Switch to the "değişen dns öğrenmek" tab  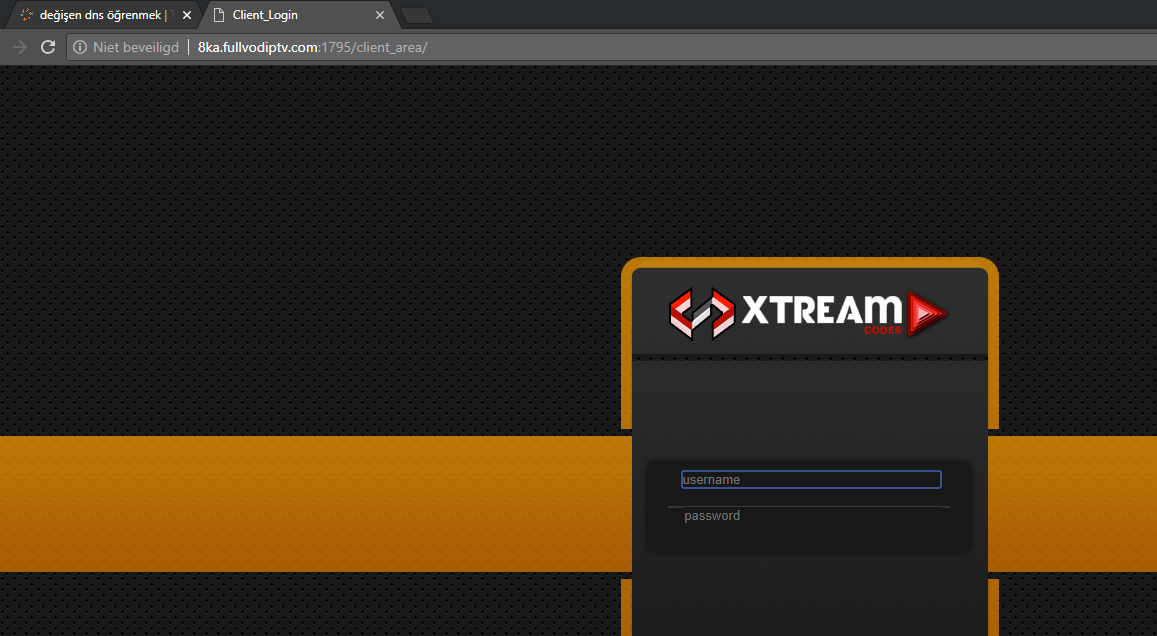(x=103, y=15)
